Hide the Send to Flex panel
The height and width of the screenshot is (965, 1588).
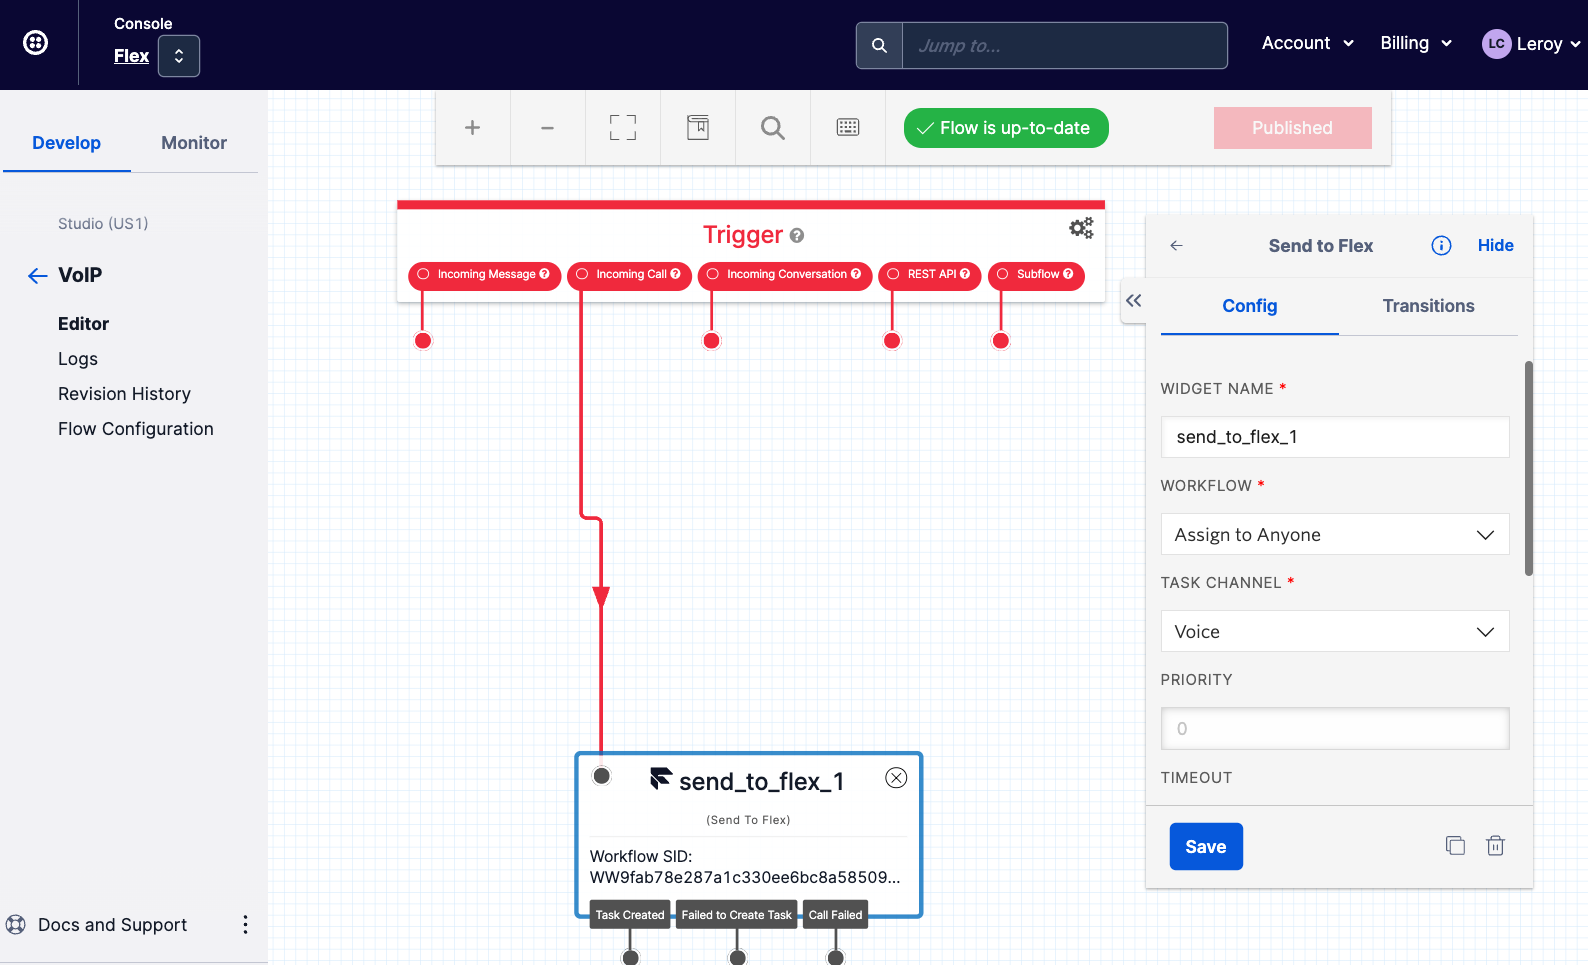point(1495,246)
